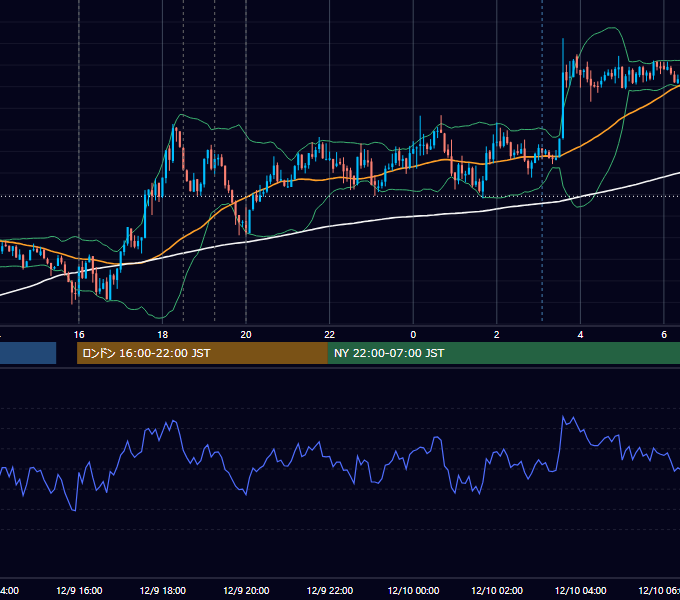Click the '12/9 22:00' indicator time label

pyautogui.click(x=330, y=590)
